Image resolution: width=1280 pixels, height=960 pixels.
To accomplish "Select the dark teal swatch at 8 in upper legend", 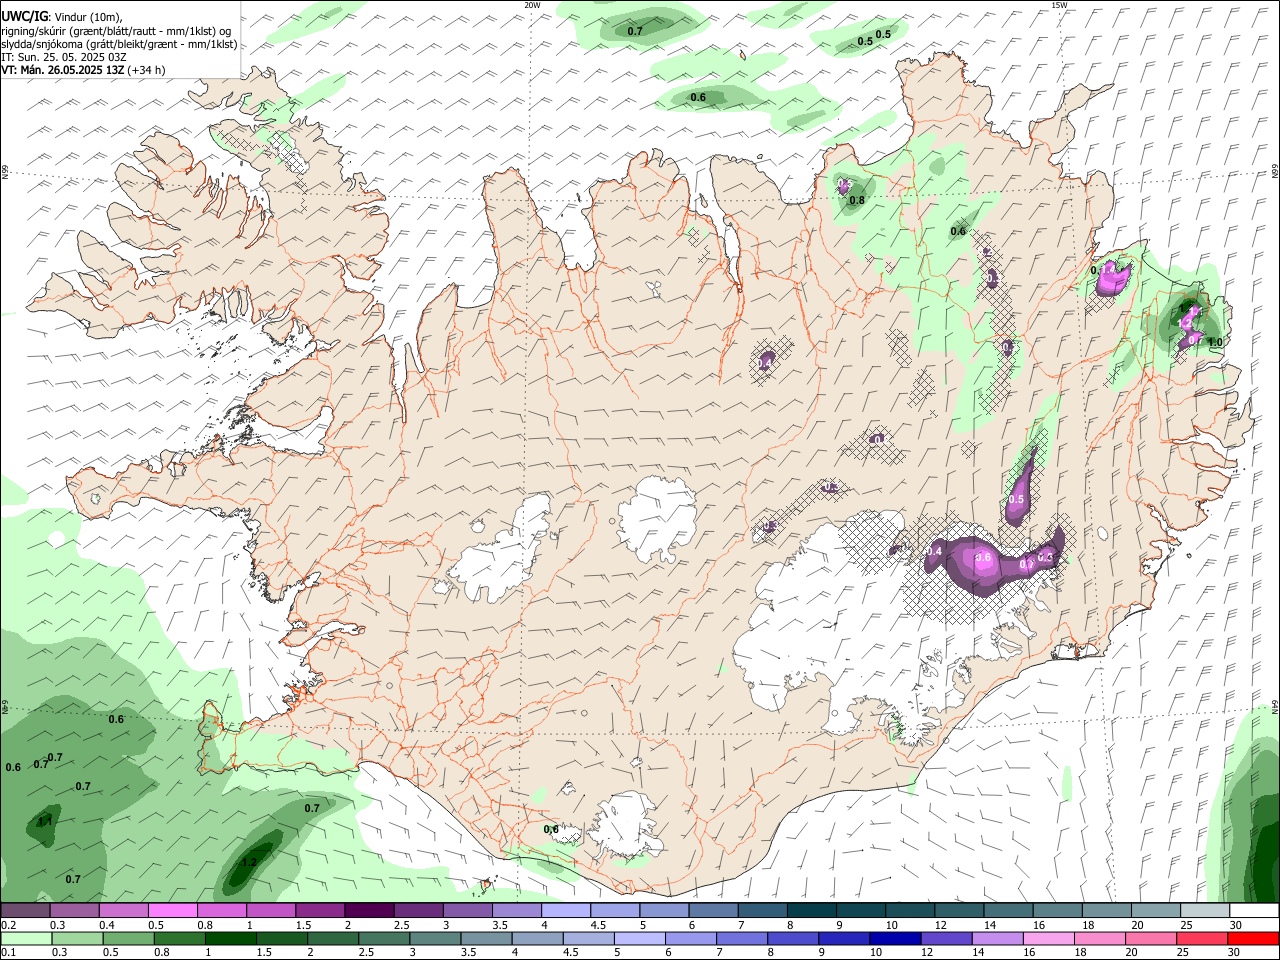I will [811, 911].
